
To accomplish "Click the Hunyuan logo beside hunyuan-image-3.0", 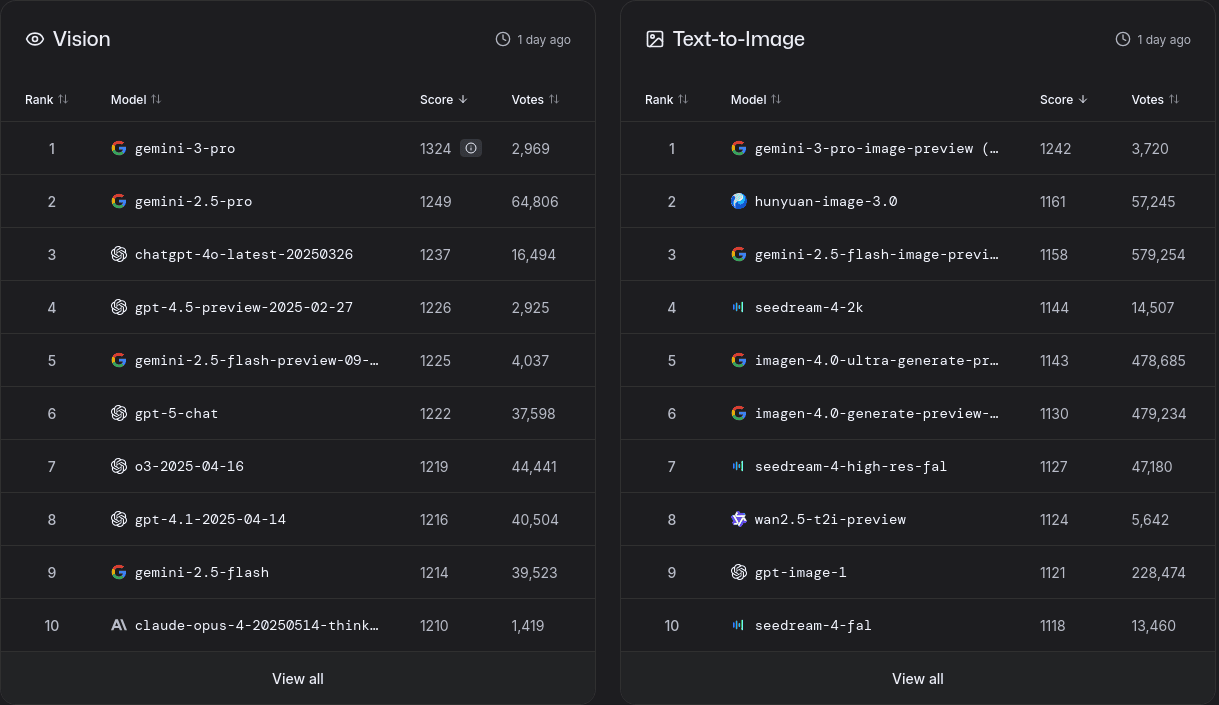I will click(739, 201).
